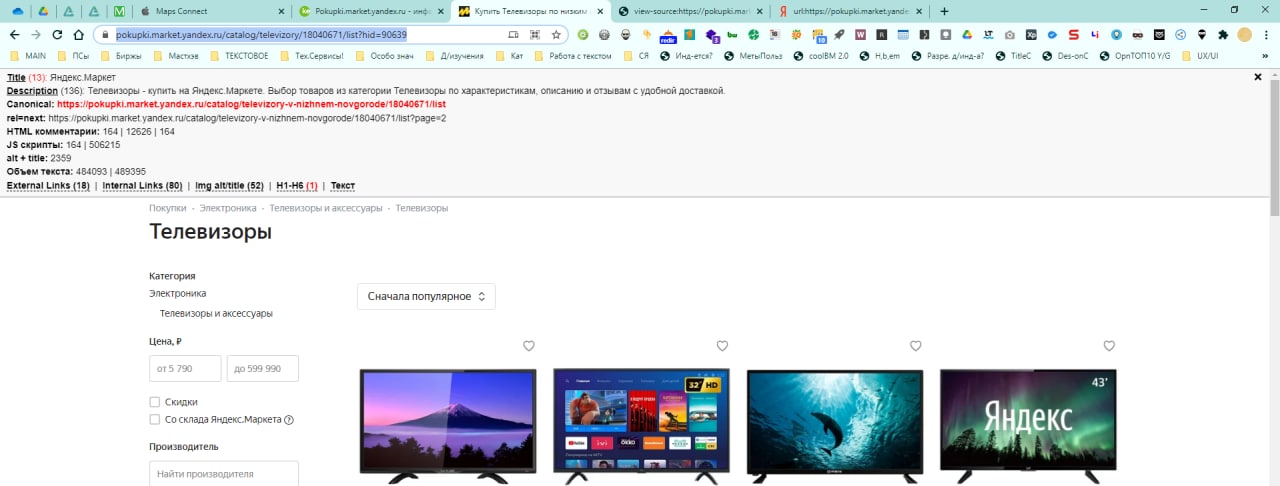
Task: Favorite the dolphin-screen TV with heart icon
Action: (915, 346)
